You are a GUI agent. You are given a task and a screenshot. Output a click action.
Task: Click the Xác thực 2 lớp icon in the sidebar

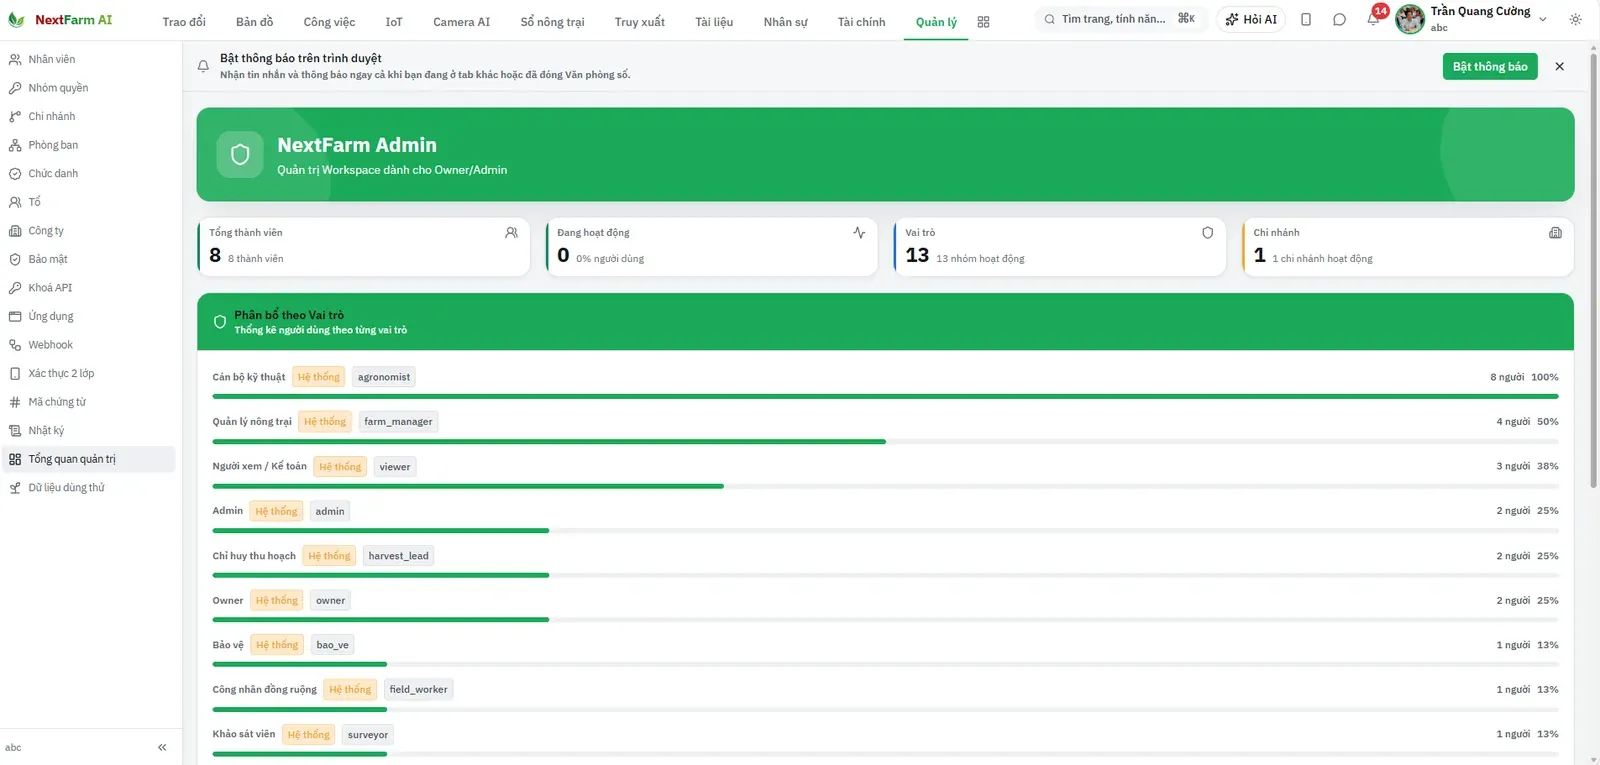click(x=15, y=374)
